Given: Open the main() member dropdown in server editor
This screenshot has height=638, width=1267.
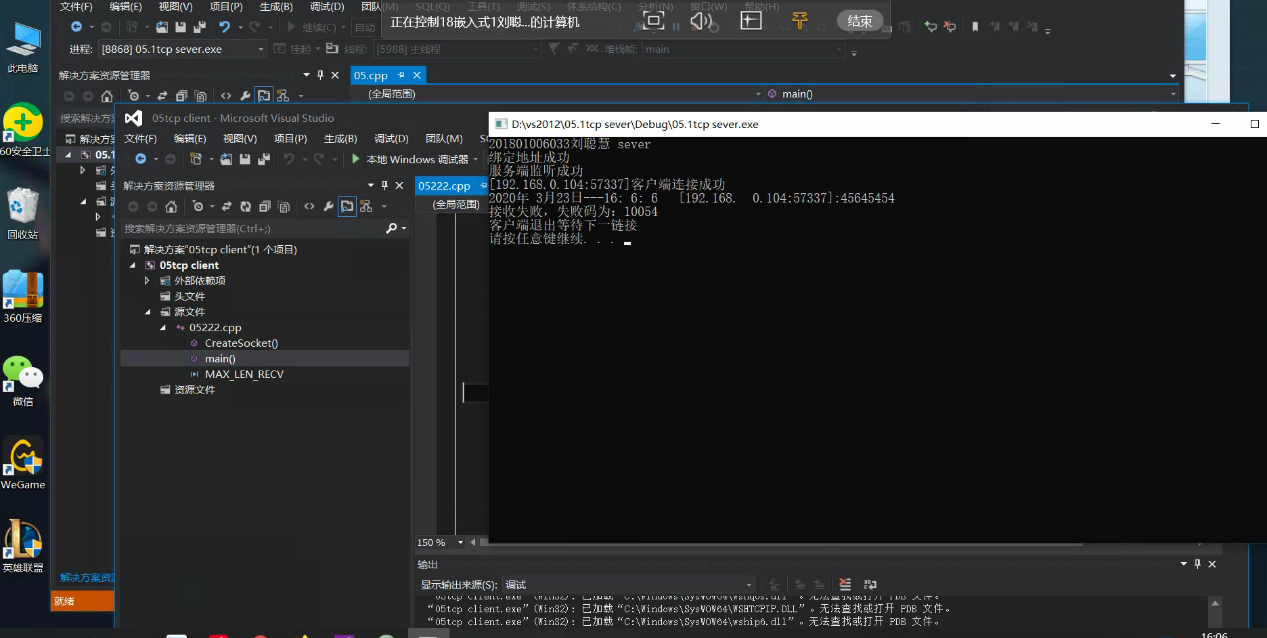Looking at the screenshot, I should [x=1172, y=94].
